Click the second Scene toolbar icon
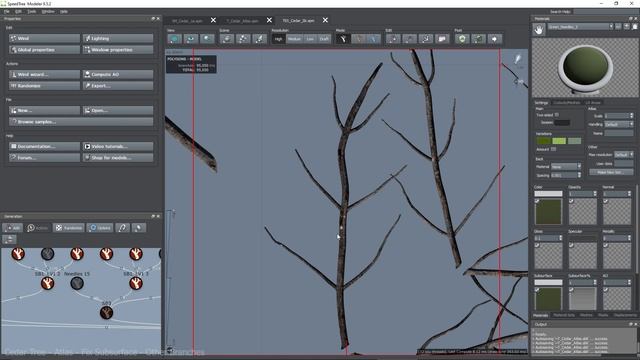Image resolution: width=640 pixels, height=360 pixels. pyautogui.click(x=243, y=39)
